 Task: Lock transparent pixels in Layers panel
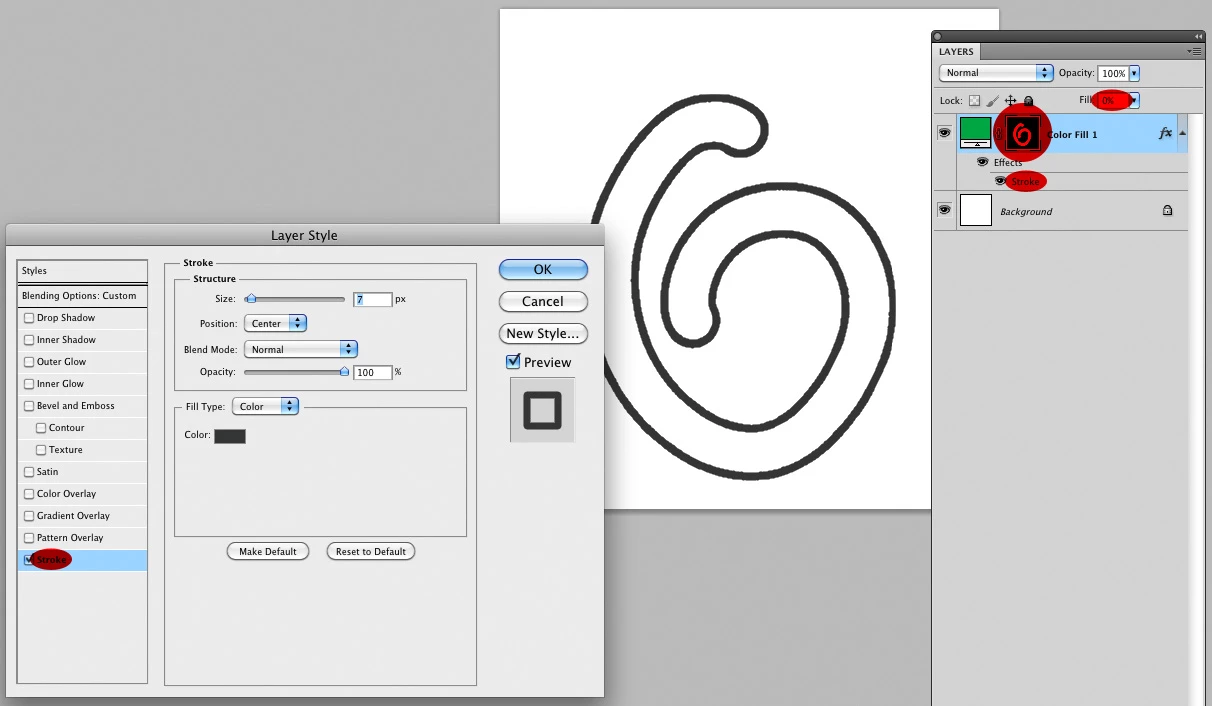974,101
